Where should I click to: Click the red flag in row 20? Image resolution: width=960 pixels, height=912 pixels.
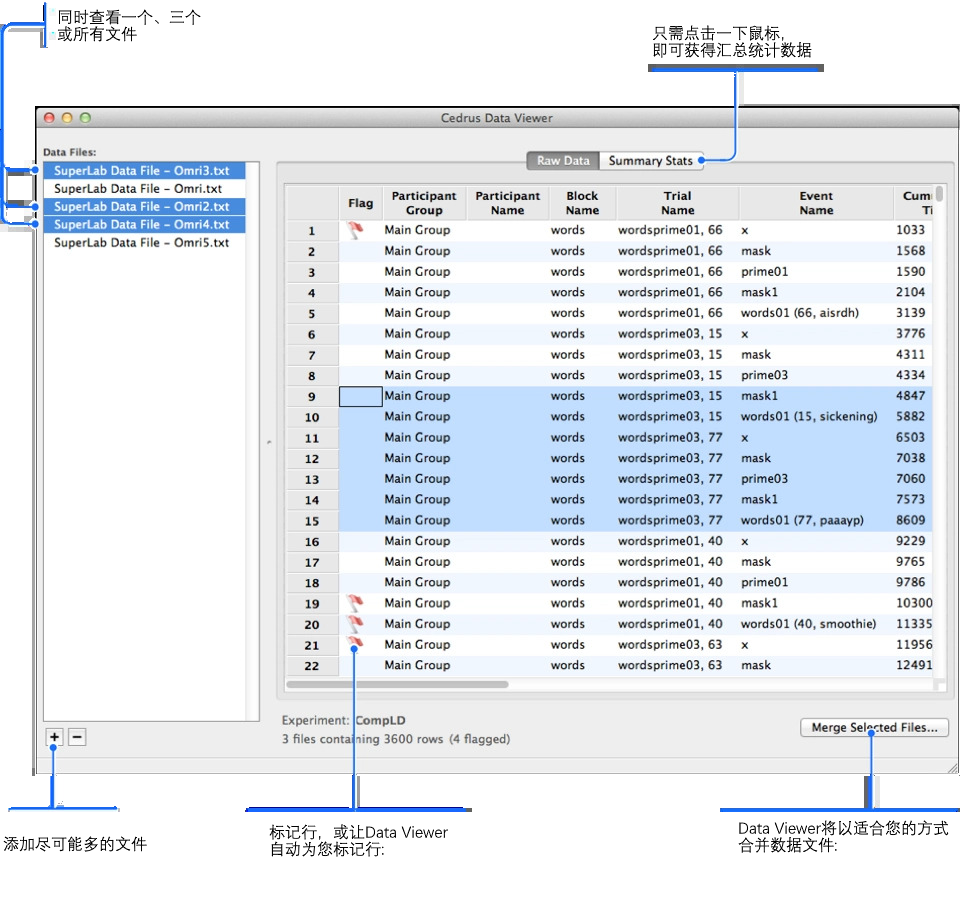point(355,624)
